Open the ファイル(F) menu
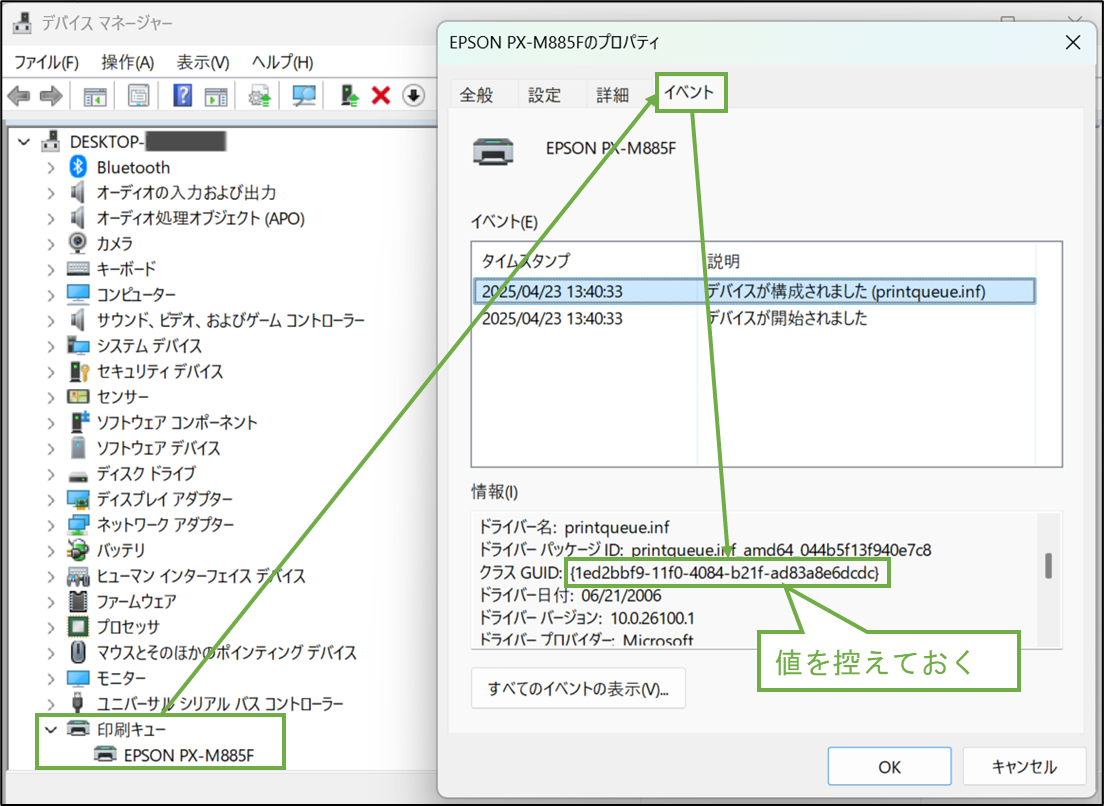This screenshot has height=806, width=1104. point(46,62)
